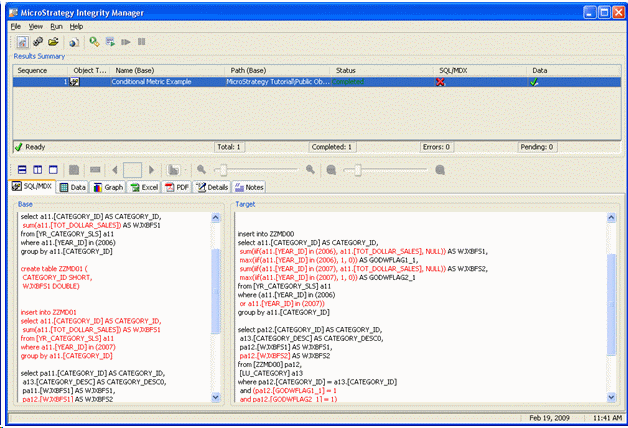The image size is (628, 428).
Task: Switch to the Data tab
Action: tap(72, 187)
